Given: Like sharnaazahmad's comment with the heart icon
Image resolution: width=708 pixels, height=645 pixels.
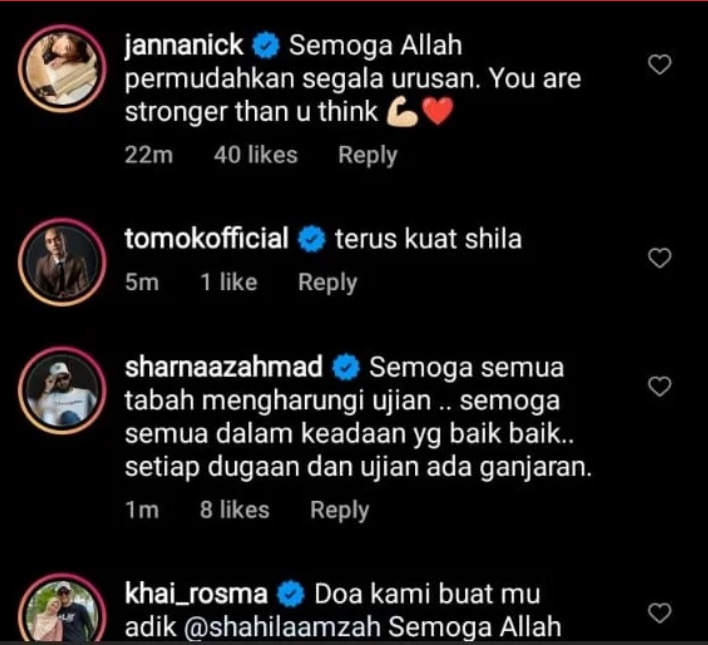Looking at the screenshot, I should tap(659, 386).
